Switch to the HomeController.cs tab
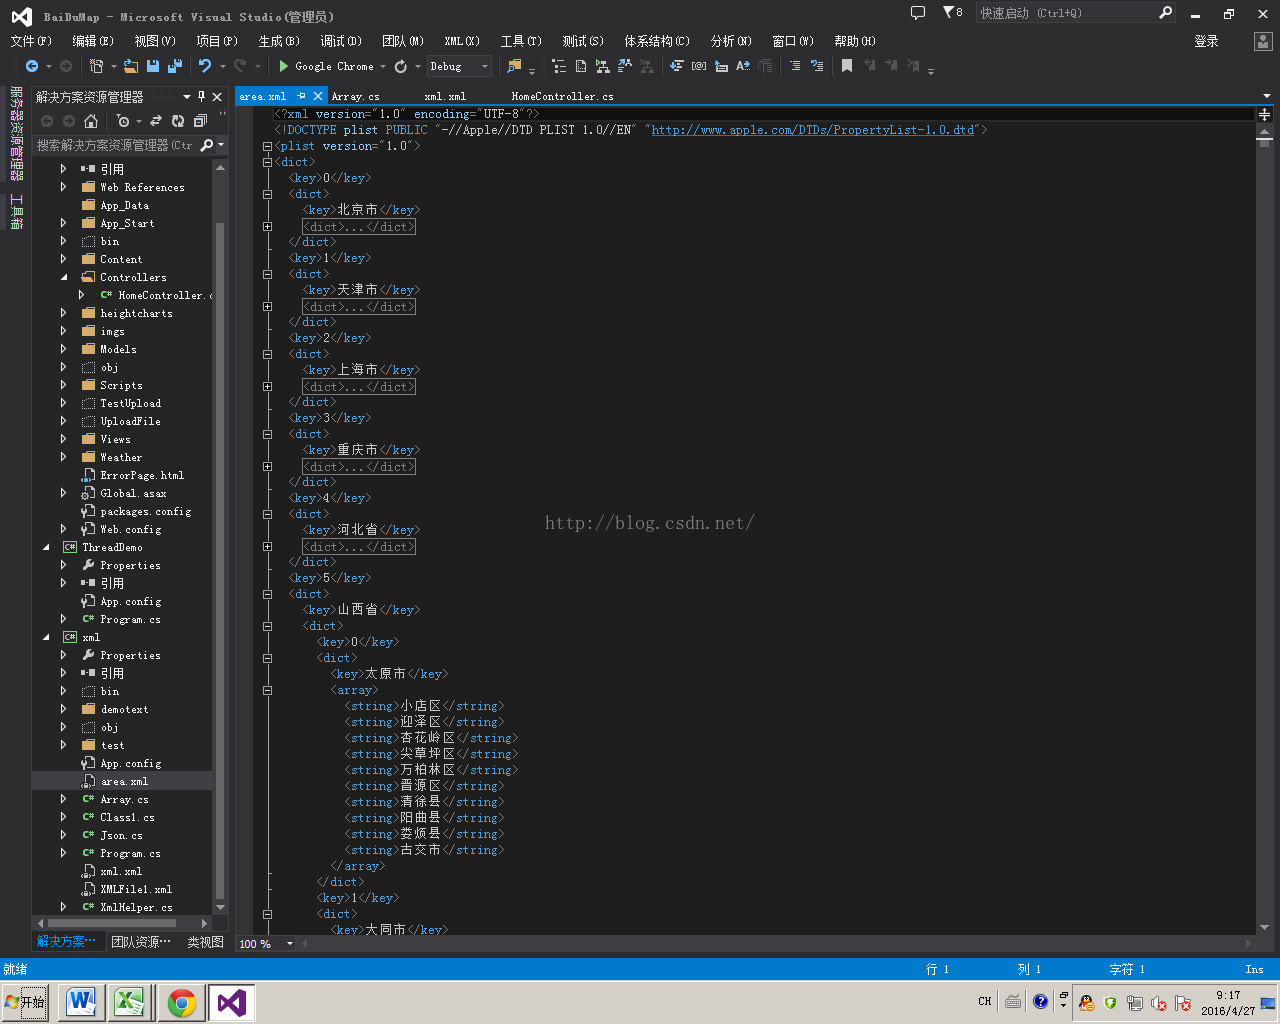Viewport: 1280px width, 1024px height. tap(562, 96)
